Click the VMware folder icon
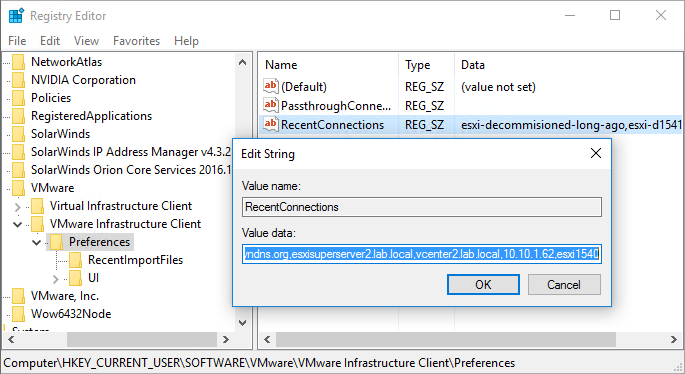 point(19,188)
